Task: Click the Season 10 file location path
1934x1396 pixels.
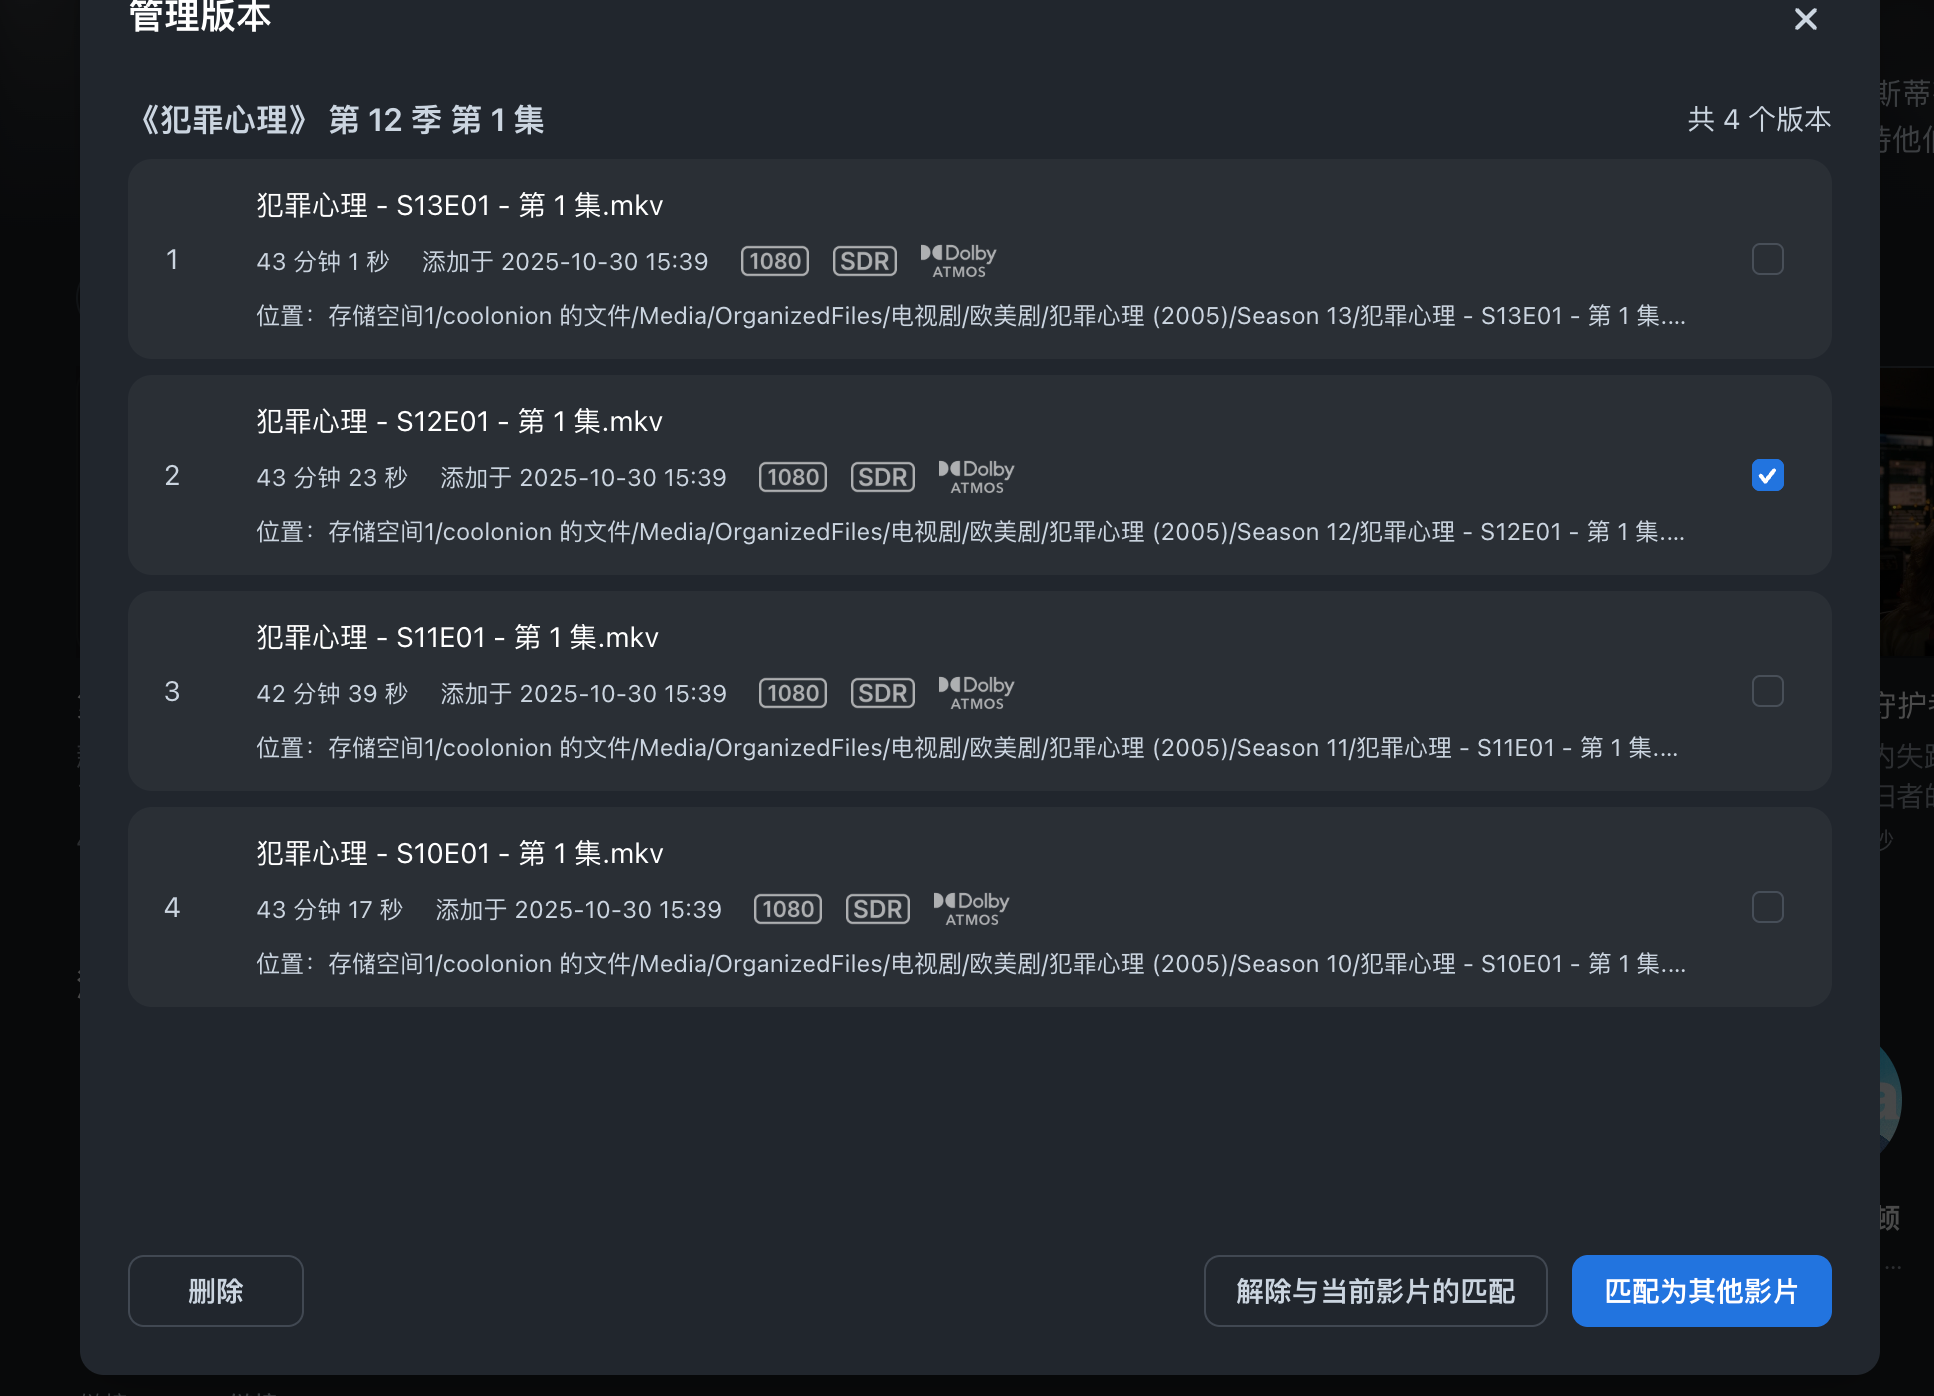Action: 970,964
